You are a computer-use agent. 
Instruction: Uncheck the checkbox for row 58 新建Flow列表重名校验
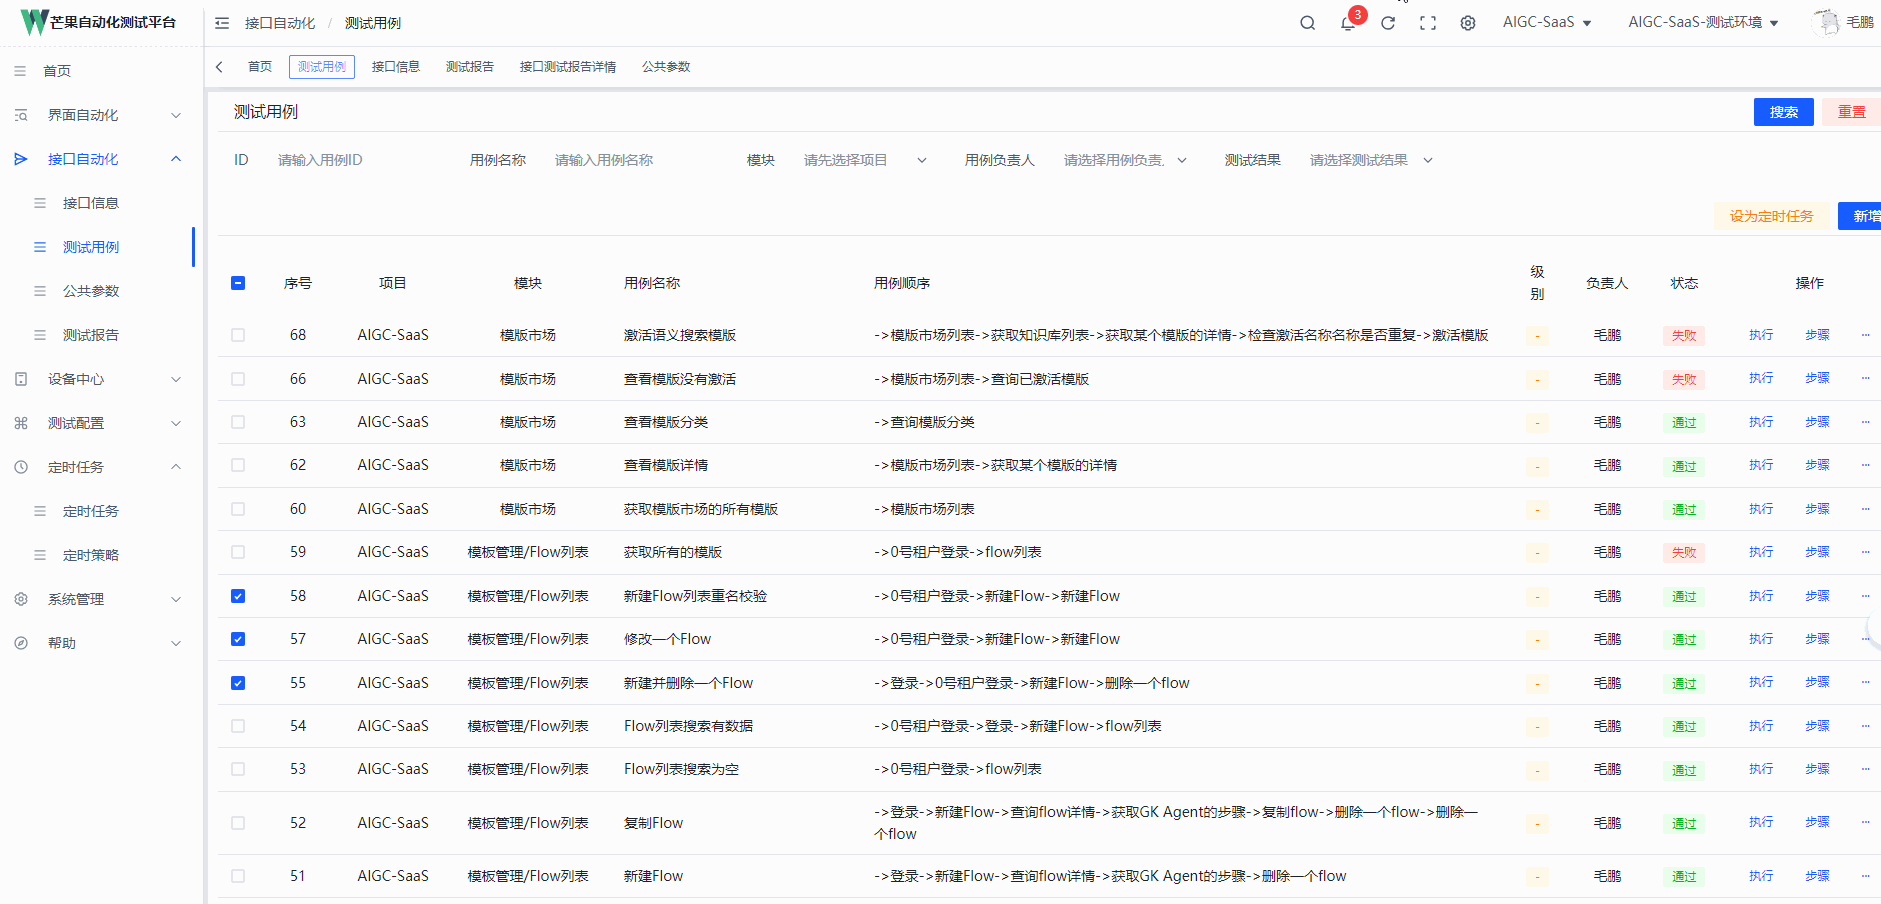(238, 595)
